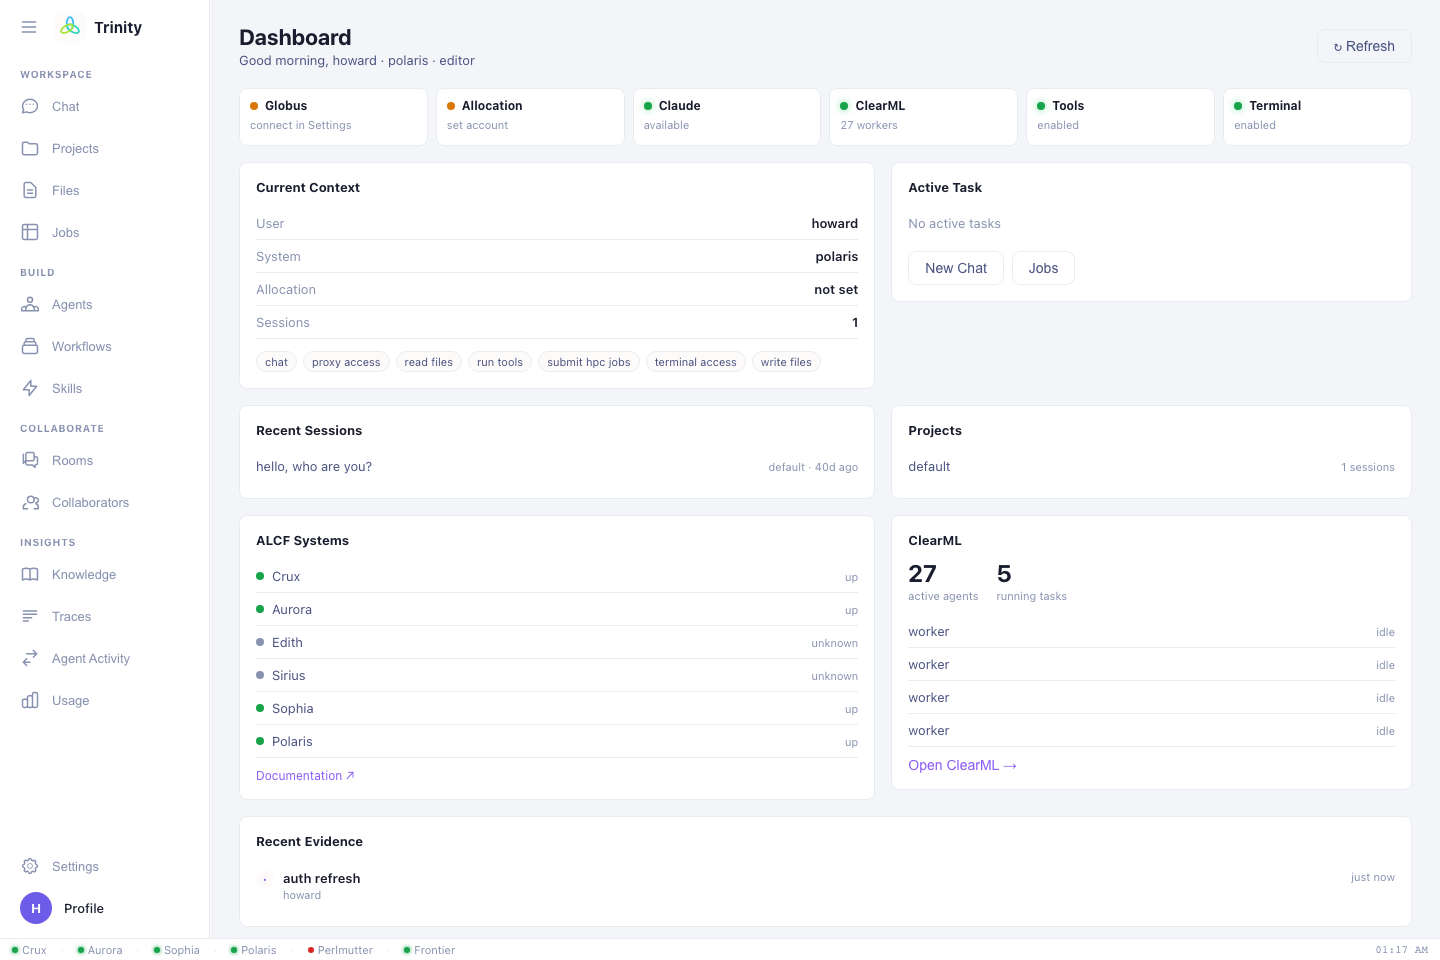Image resolution: width=1440 pixels, height=960 pixels.
Task: Click Perlmutter in the status bar
Action: (340, 950)
